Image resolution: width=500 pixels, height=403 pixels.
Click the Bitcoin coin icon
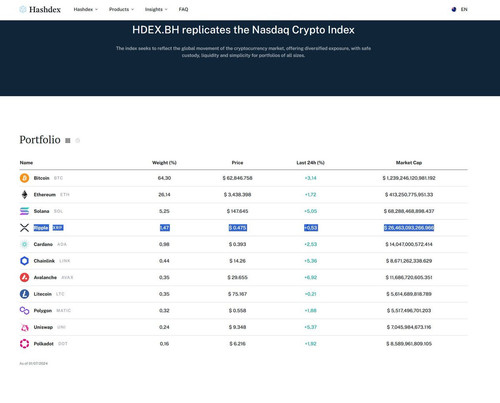point(24,178)
